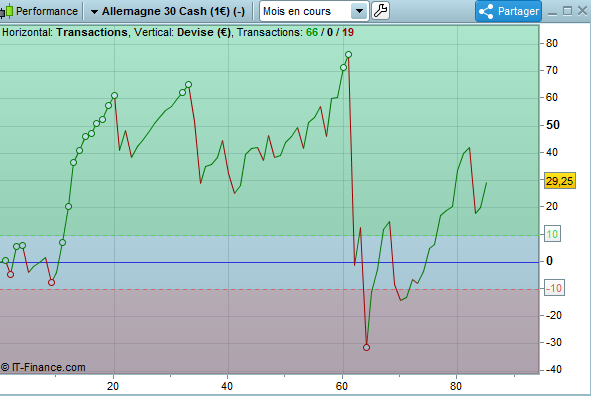Select the marker near 65 at transaction 33

[188, 84]
